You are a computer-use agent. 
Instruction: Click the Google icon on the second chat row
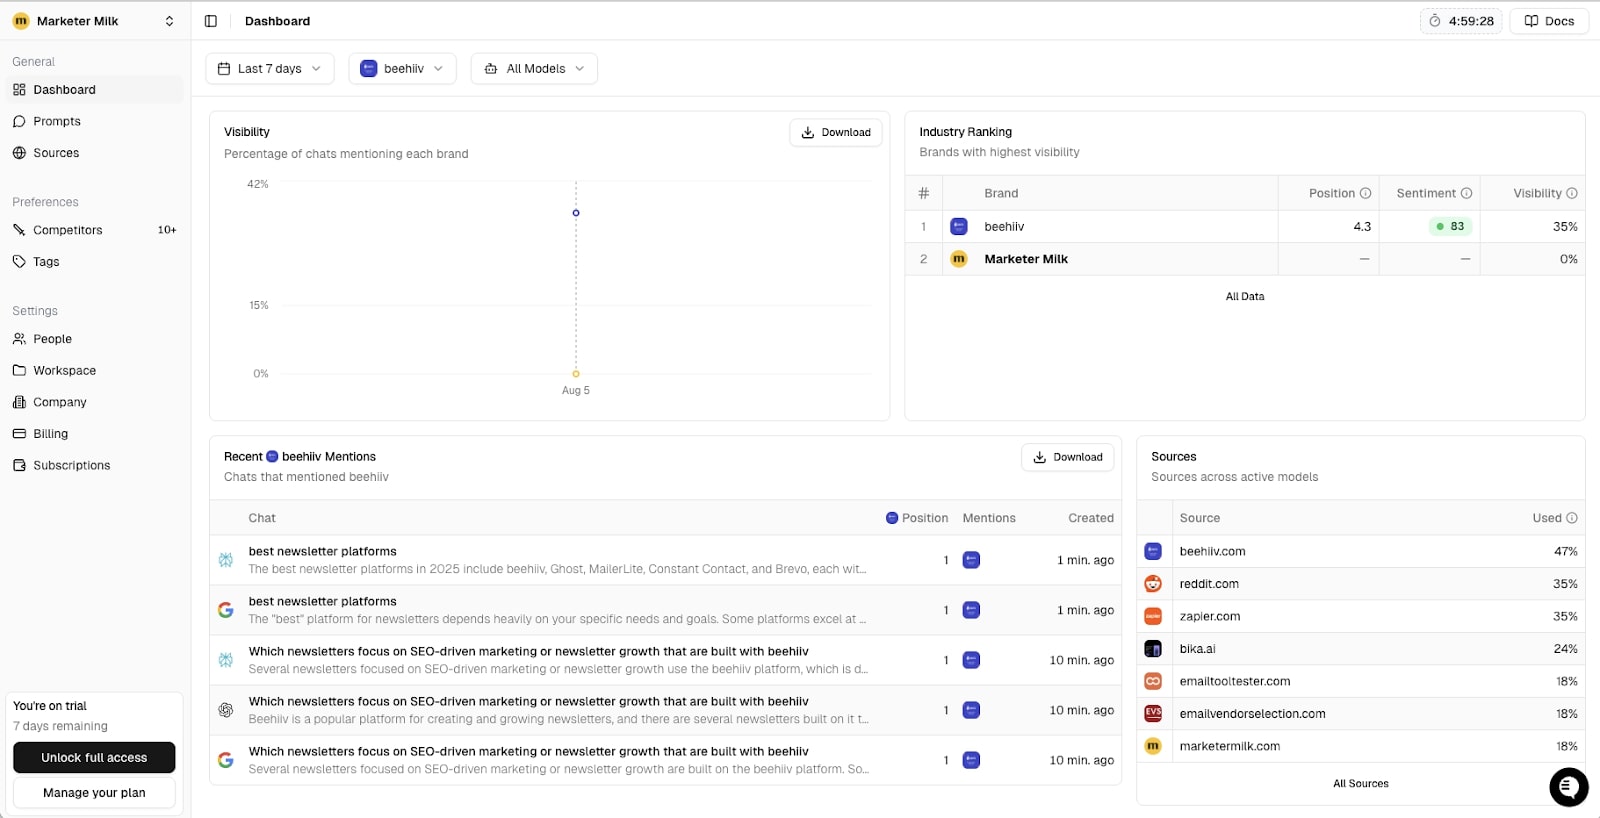tap(226, 610)
